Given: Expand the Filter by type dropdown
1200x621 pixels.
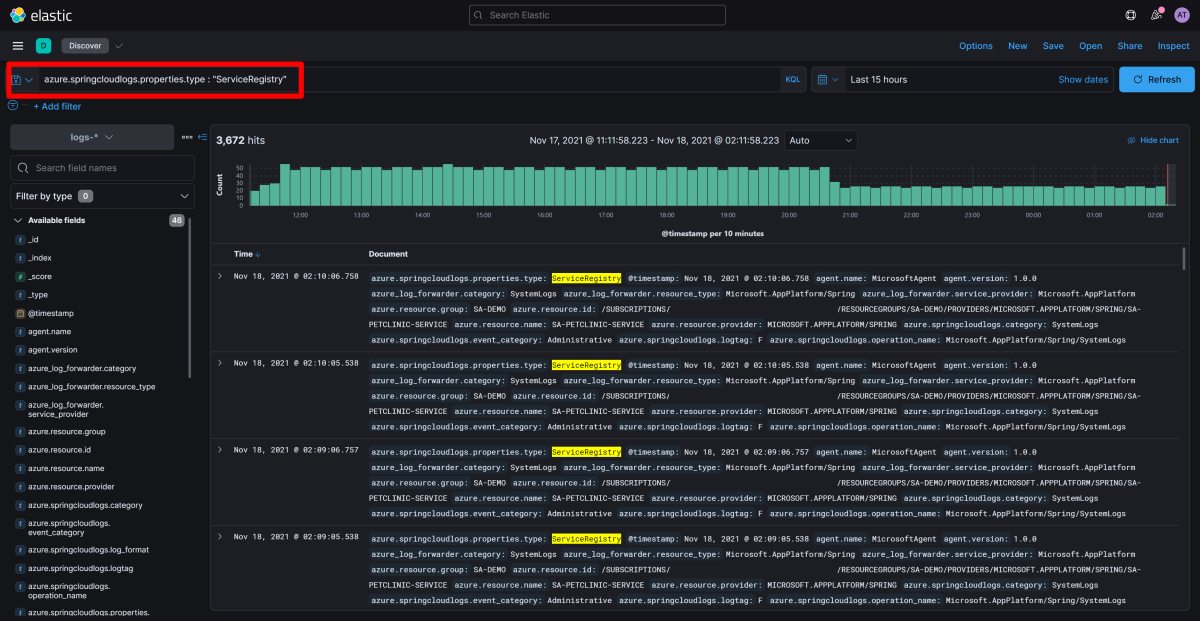Looking at the screenshot, I should click(x=102, y=196).
